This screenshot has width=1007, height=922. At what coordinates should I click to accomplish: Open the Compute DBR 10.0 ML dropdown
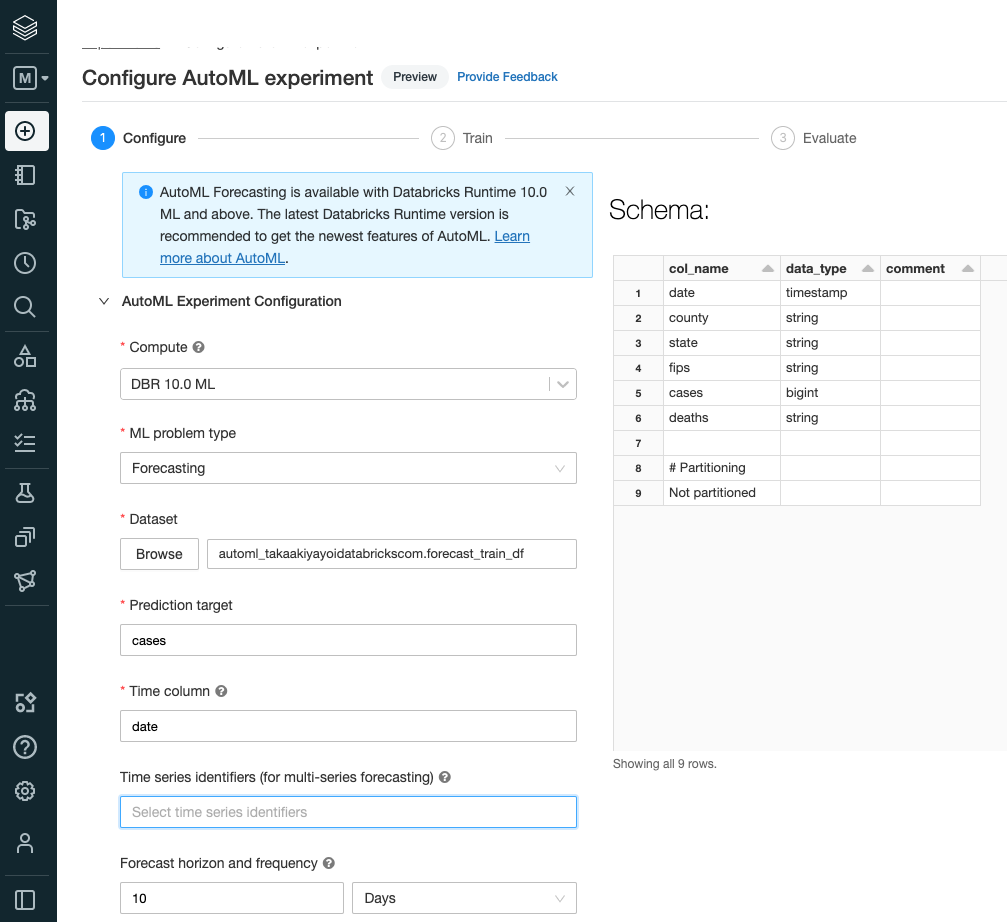point(348,384)
